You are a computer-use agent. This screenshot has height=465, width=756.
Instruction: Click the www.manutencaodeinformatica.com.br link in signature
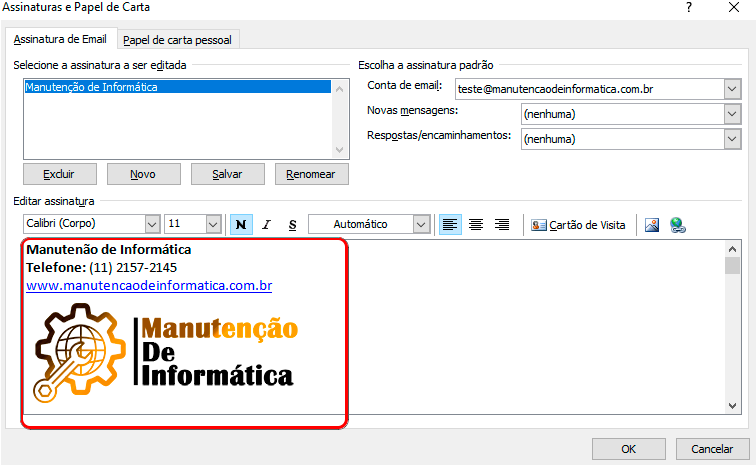[x=149, y=286]
